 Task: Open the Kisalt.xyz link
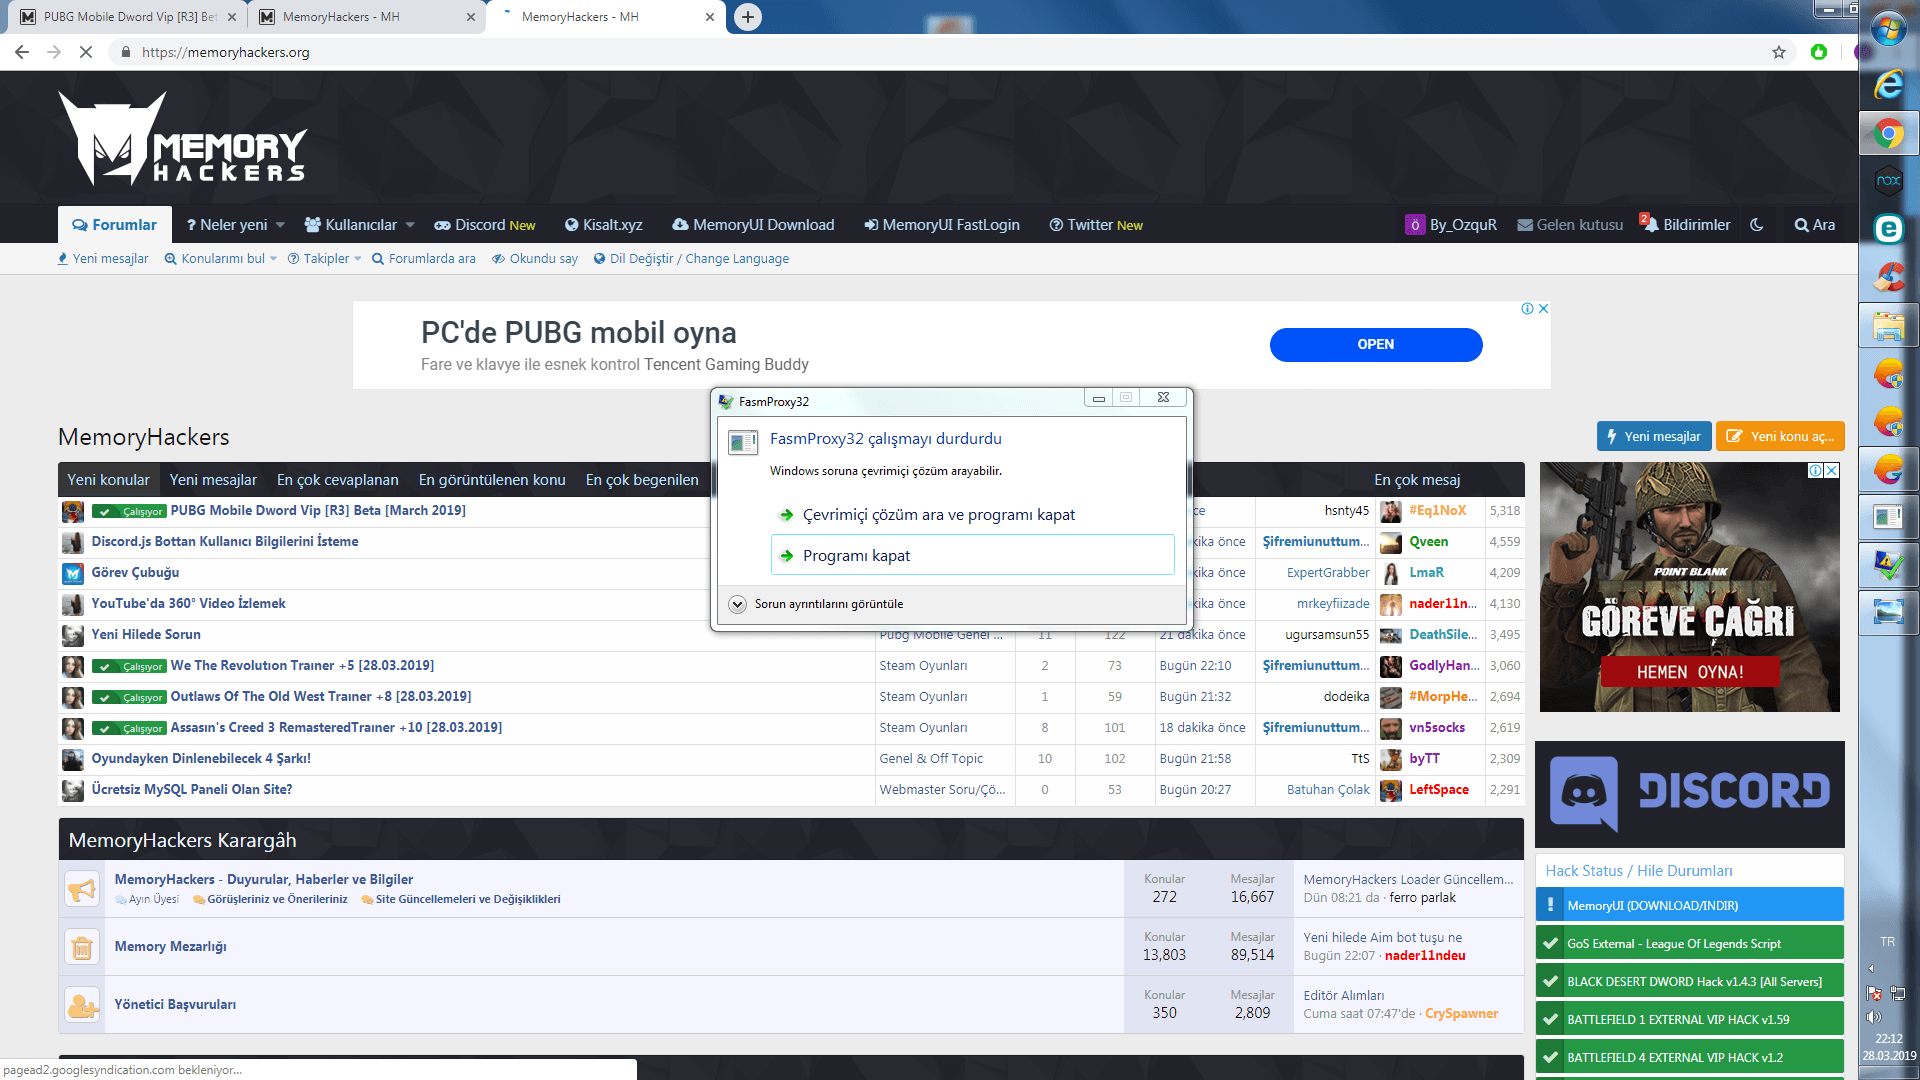(x=604, y=225)
